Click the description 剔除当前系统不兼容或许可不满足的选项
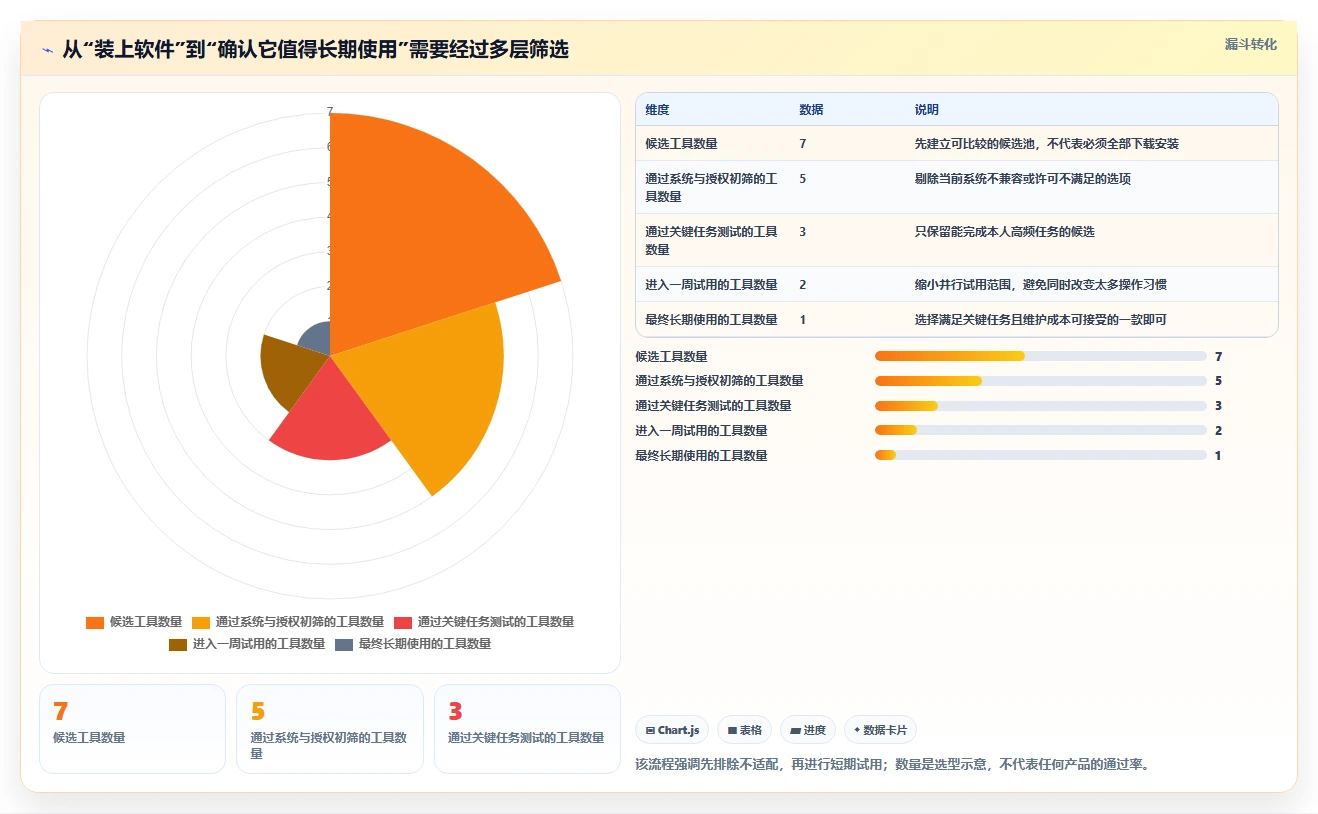 [1022, 179]
